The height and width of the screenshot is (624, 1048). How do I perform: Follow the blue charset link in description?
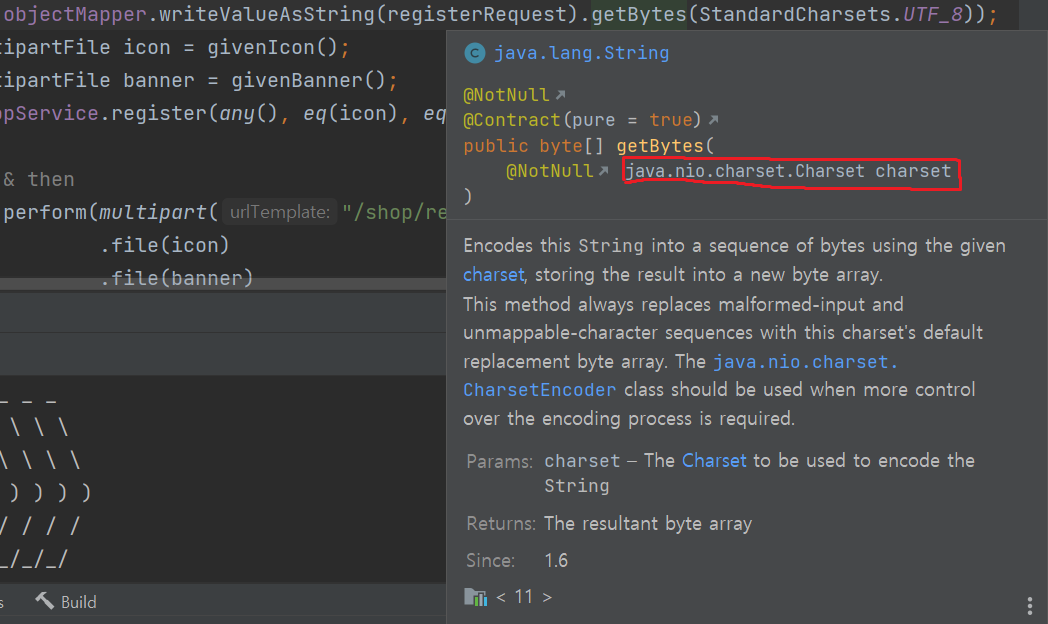coord(493,275)
